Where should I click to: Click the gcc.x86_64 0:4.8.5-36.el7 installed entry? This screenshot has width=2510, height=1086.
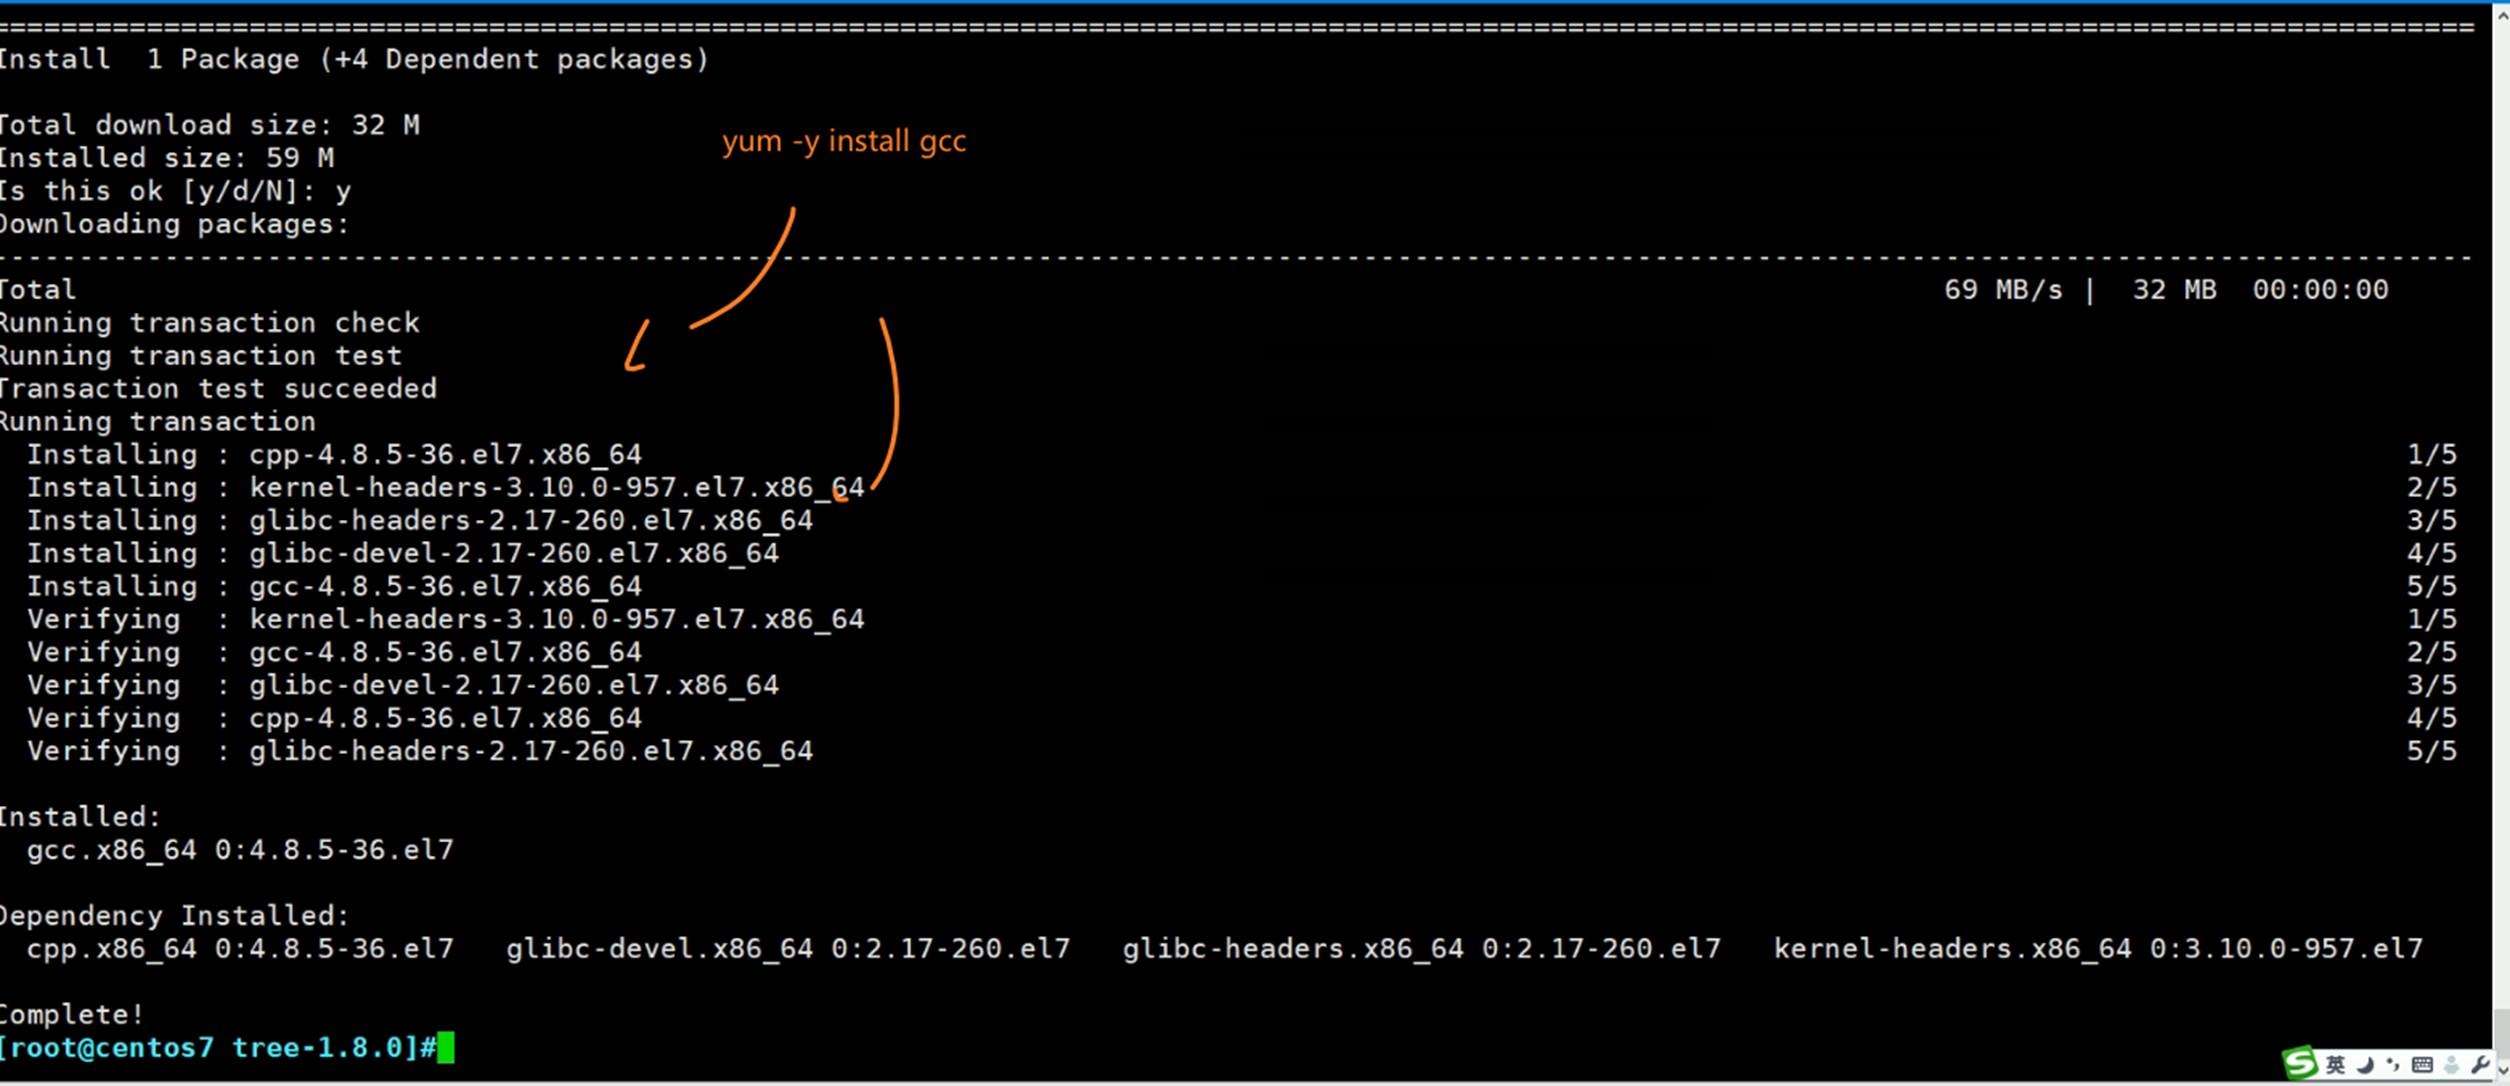click(x=240, y=850)
